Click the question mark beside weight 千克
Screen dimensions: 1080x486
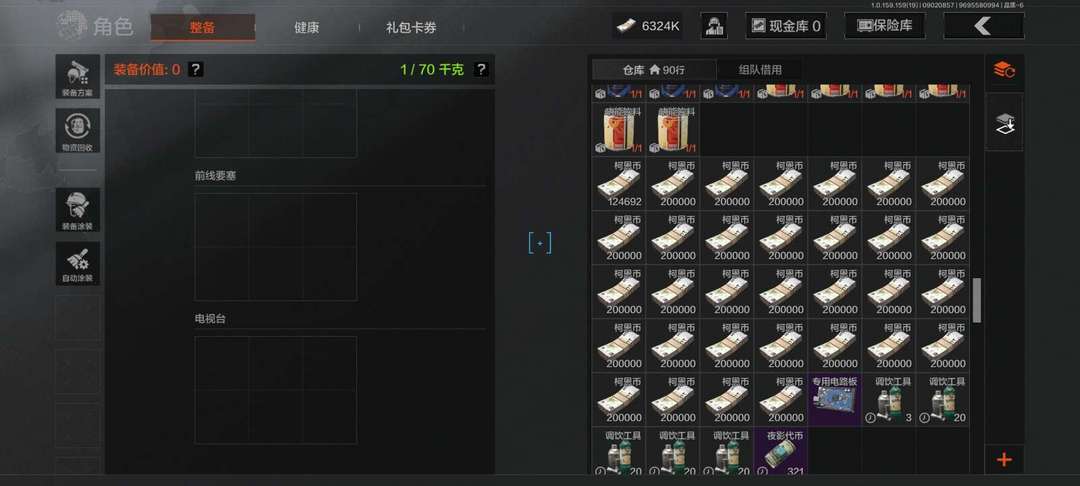(x=481, y=70)
